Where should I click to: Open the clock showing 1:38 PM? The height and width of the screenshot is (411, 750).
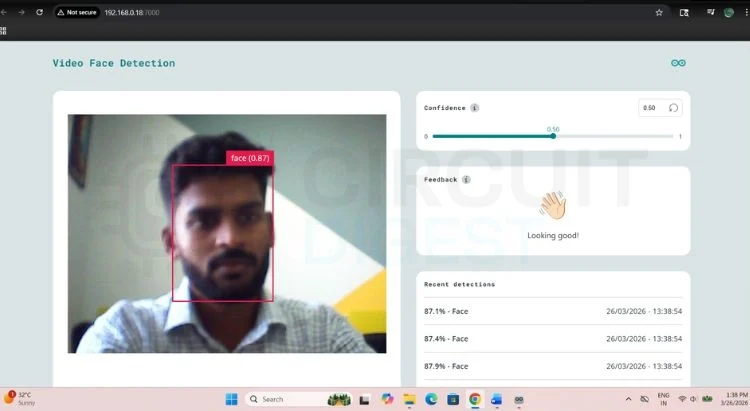click(736, 399)
